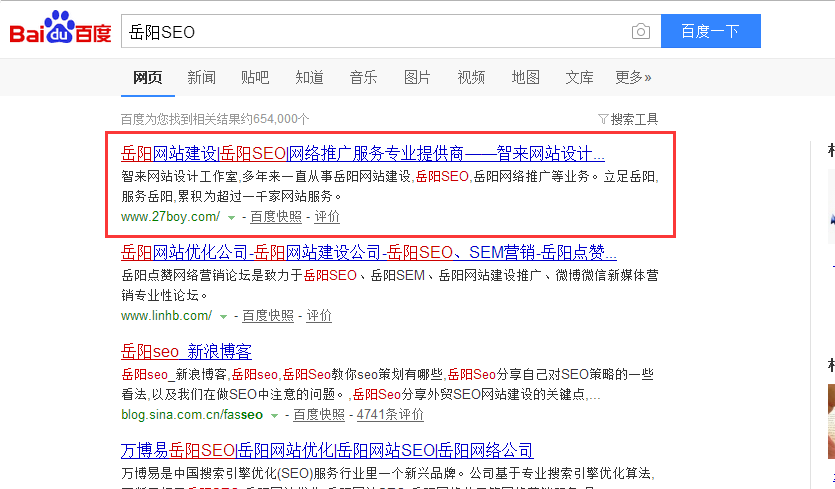Expand dropdown arrow next to www.linhb.com
This screenshot has width=835, height=489.
coord(224,316)
